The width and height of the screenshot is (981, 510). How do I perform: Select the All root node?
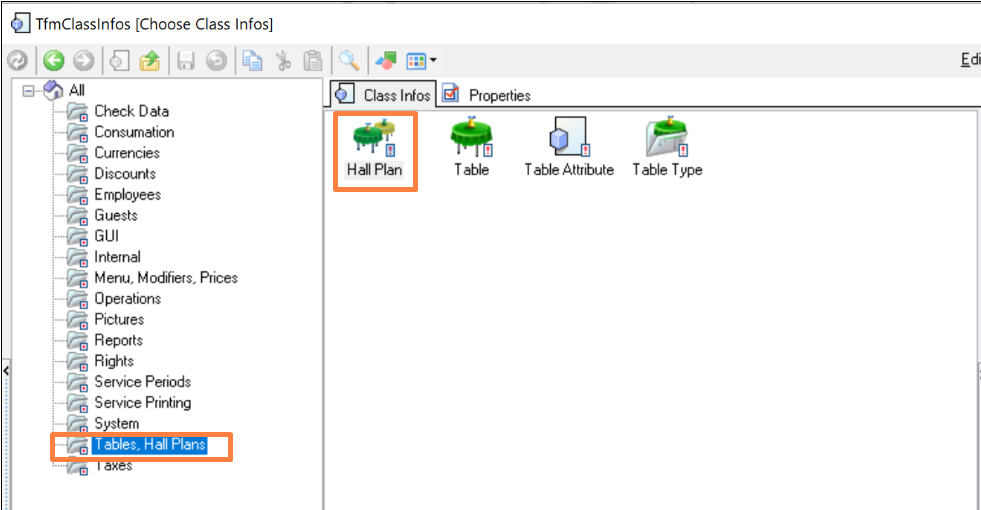(76, 90)
